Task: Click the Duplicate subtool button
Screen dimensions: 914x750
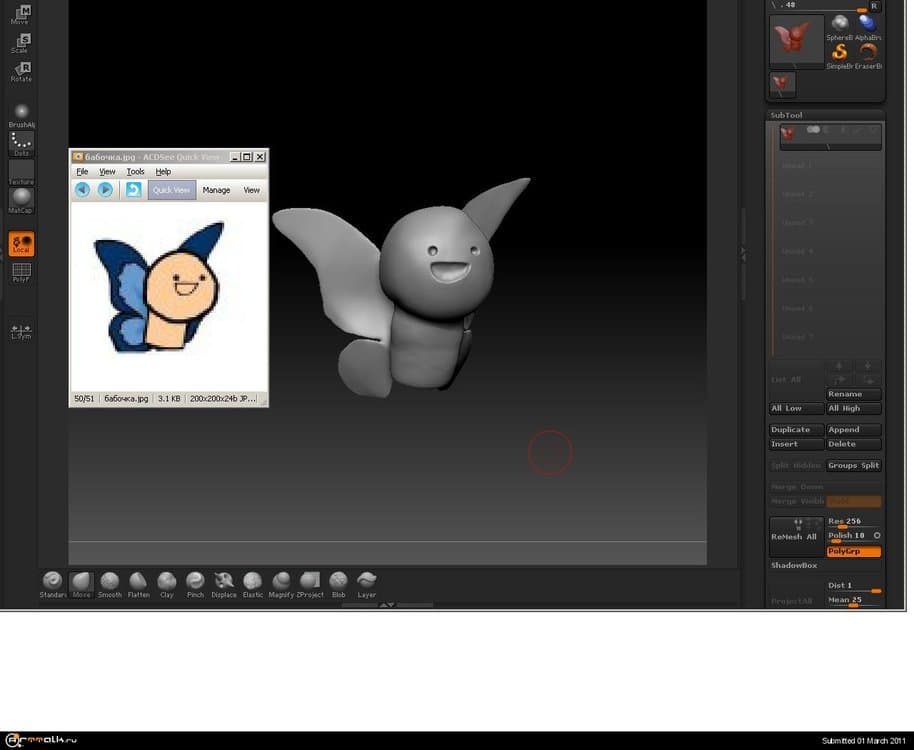Action: point(796,430)
